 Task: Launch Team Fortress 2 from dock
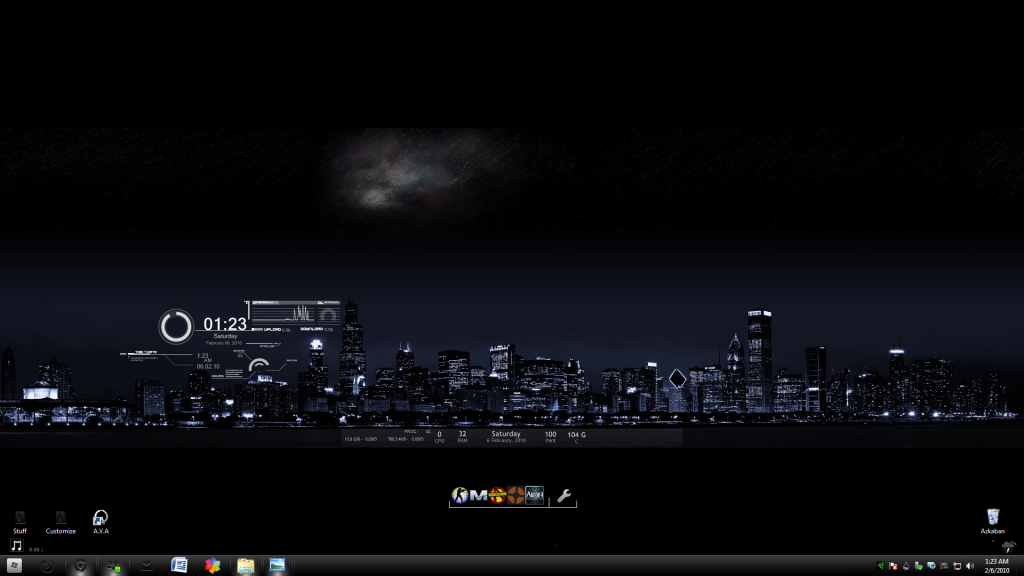tap(516, 496)
